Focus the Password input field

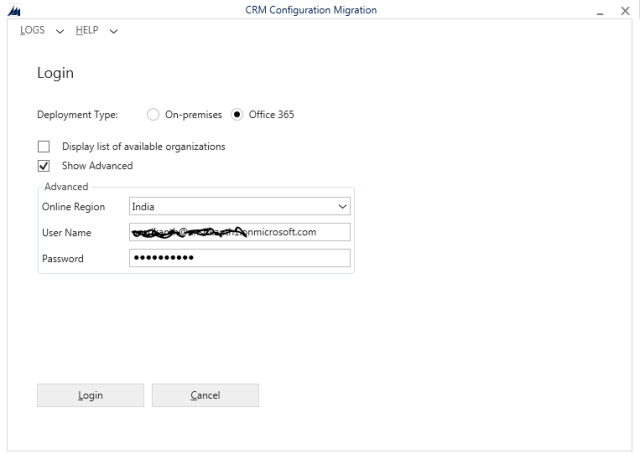coord(240,258)
